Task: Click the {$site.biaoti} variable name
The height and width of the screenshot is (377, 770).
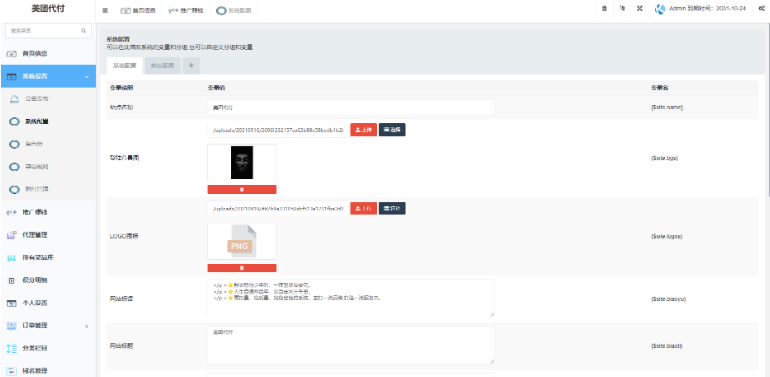Action: coord(666,346)
